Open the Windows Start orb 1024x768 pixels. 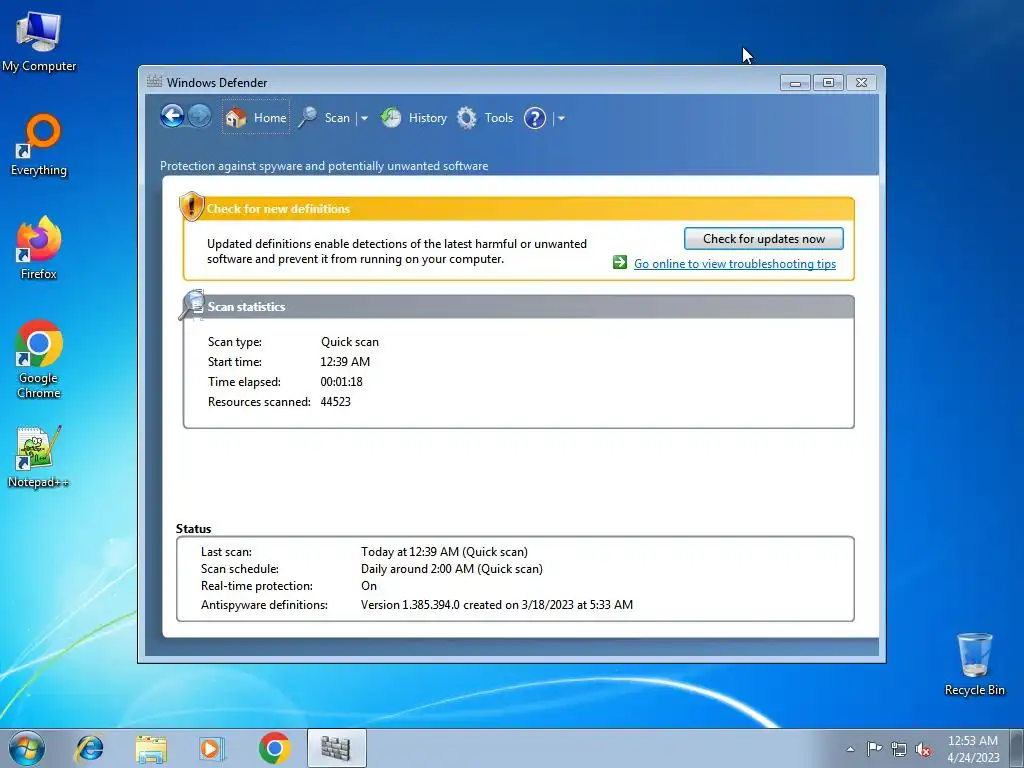pyautogui.click(x=27, y=748)
